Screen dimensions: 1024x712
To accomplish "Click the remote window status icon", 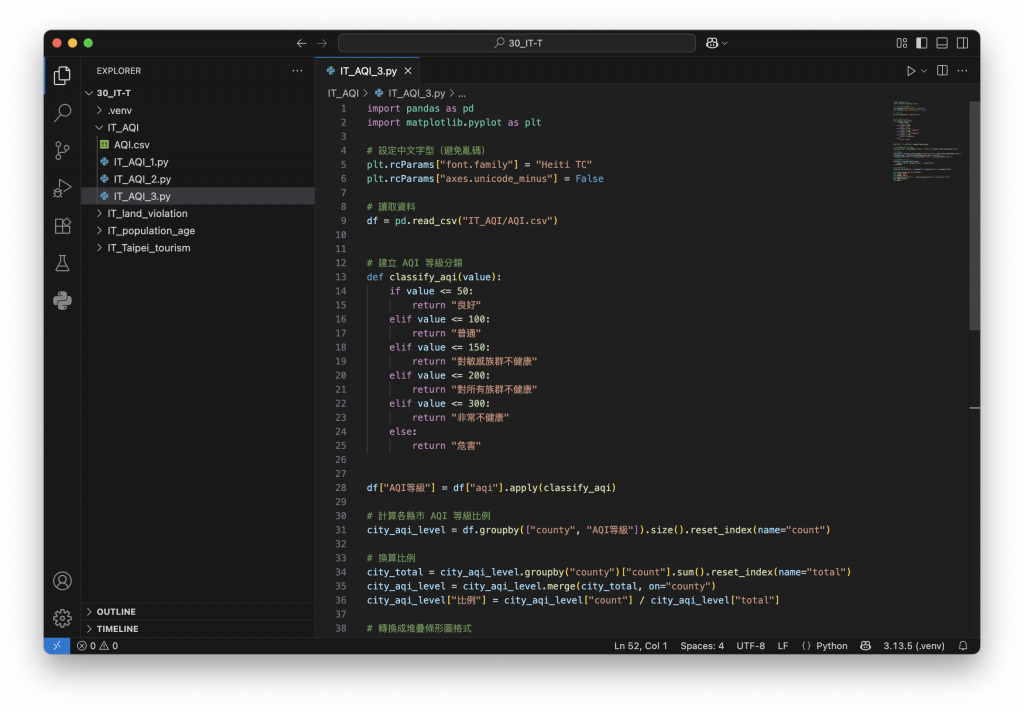I will click(x=57, y=645).
